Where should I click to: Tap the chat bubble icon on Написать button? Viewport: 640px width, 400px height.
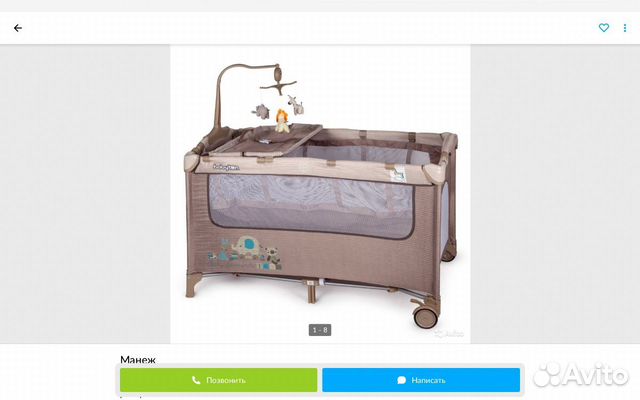(x=401, y=380)
